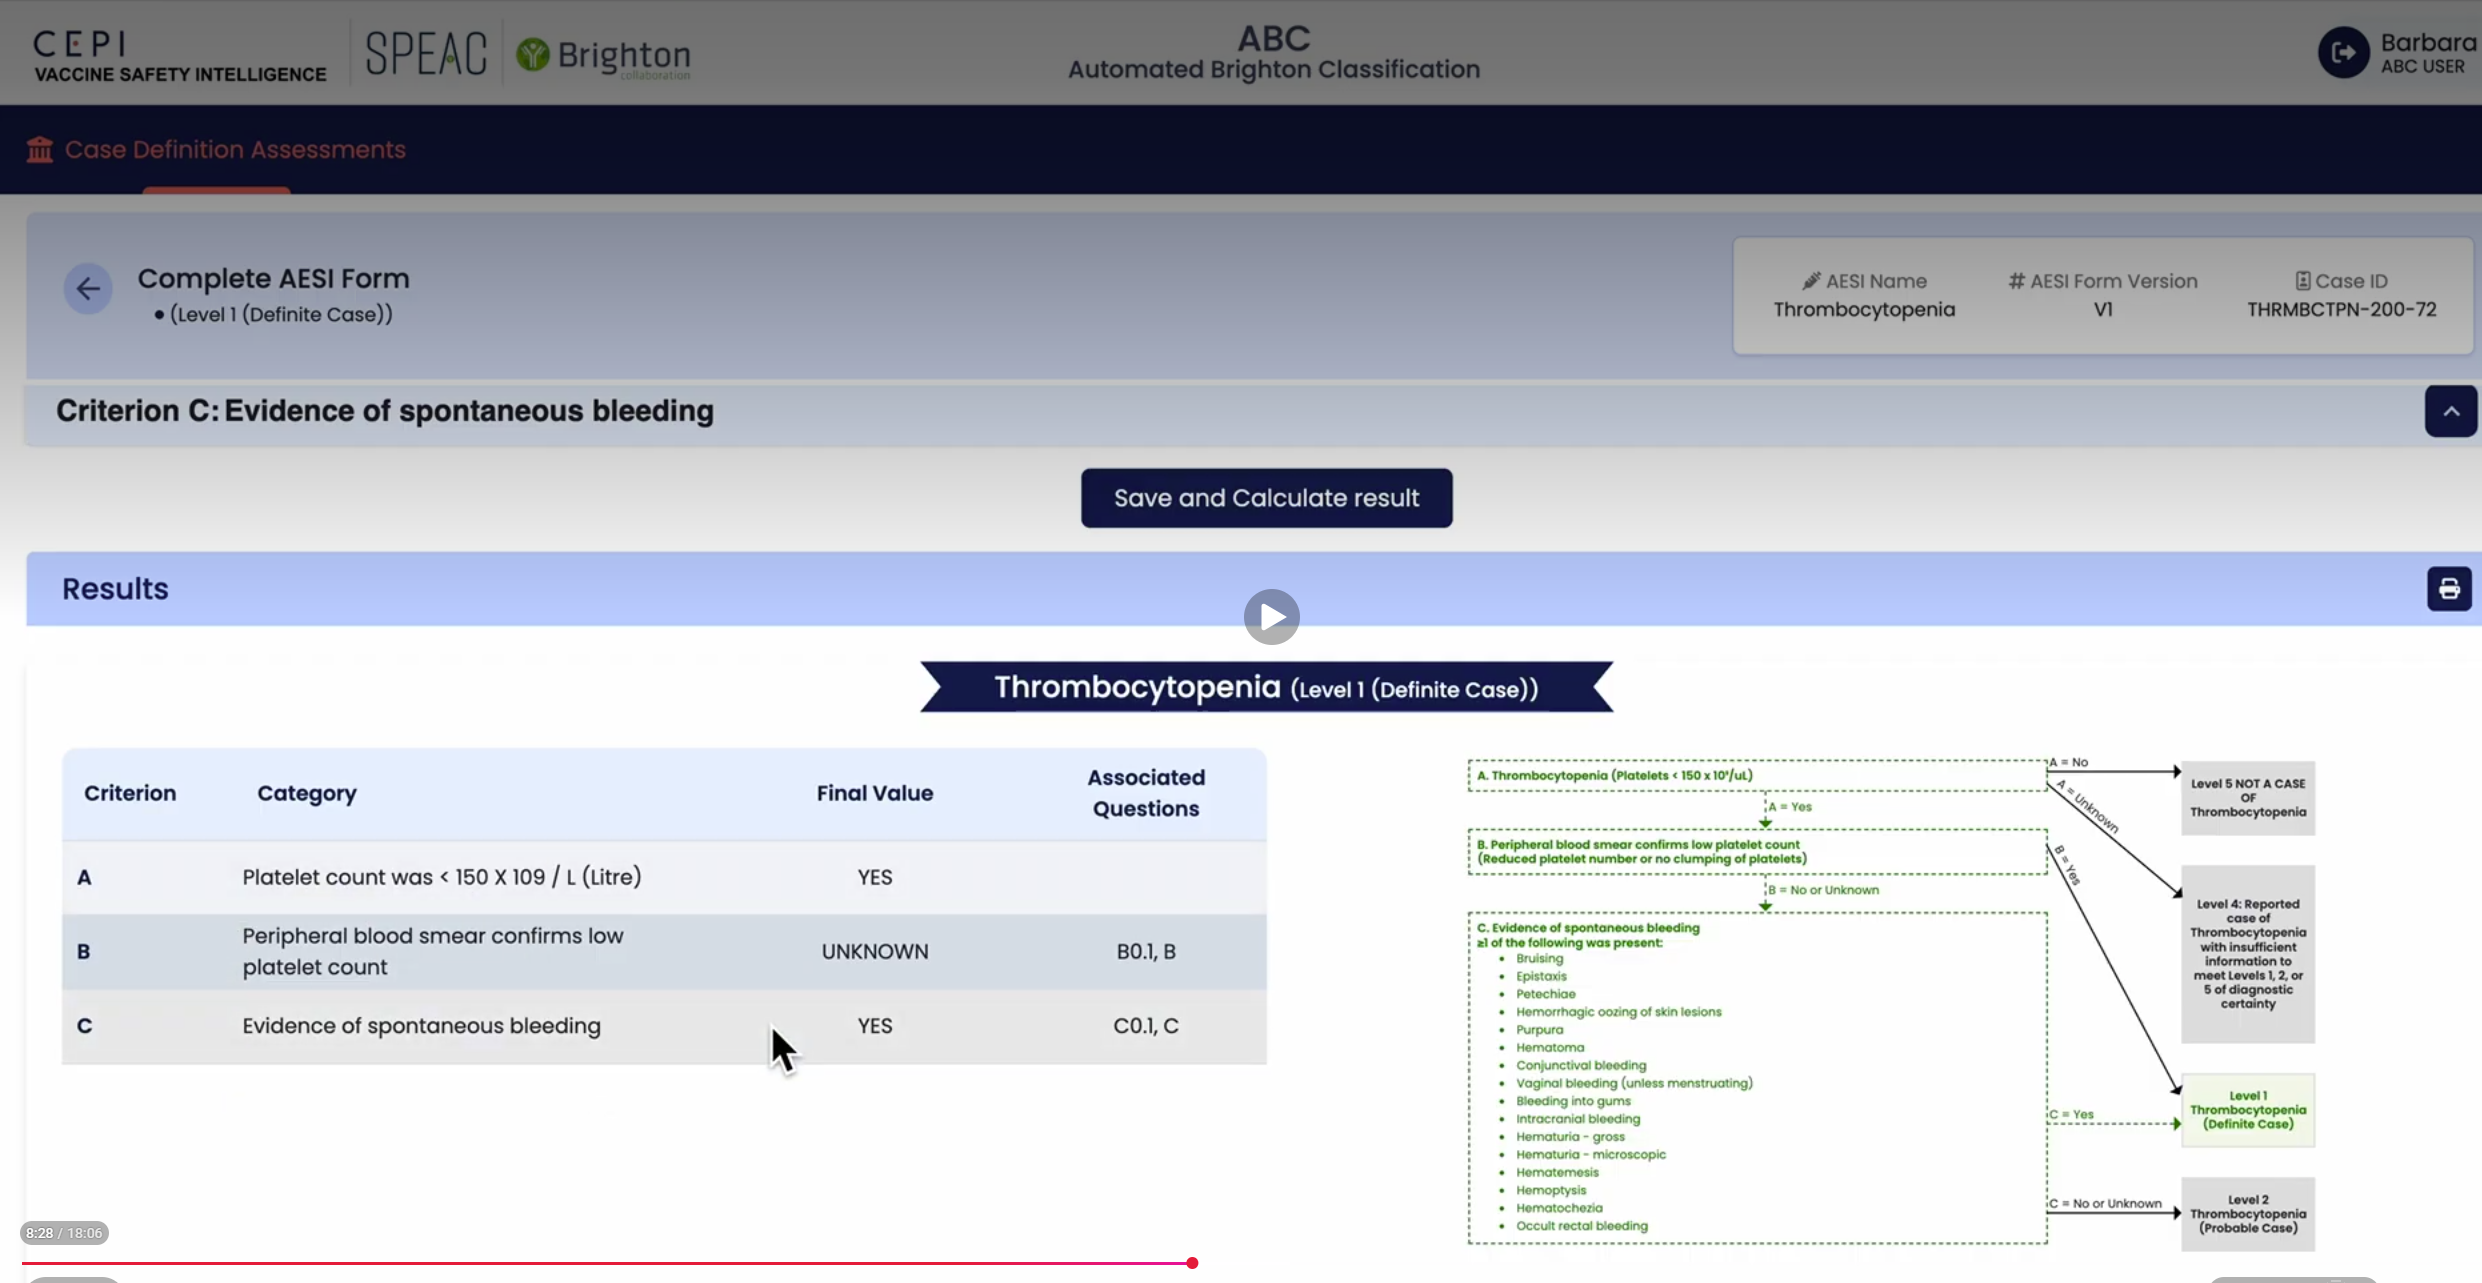Click the Associated Questions column header
The width and height of the screenshot is (2482, 1283).
point(1146,793)
